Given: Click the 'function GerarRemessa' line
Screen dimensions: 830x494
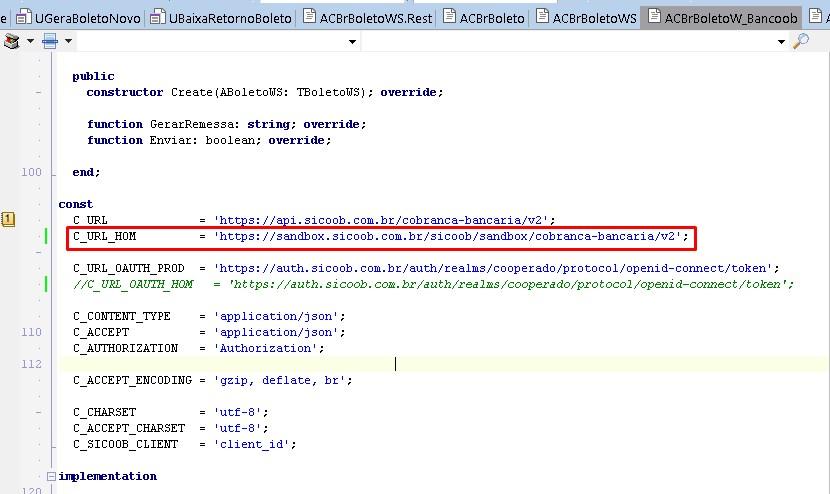Looking at the screenshot, I should pyautogui.click(x=227, y=124).
